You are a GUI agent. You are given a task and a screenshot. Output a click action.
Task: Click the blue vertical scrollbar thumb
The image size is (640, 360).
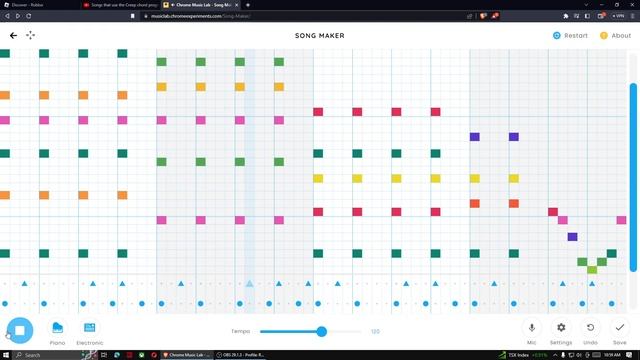point(633,177)
